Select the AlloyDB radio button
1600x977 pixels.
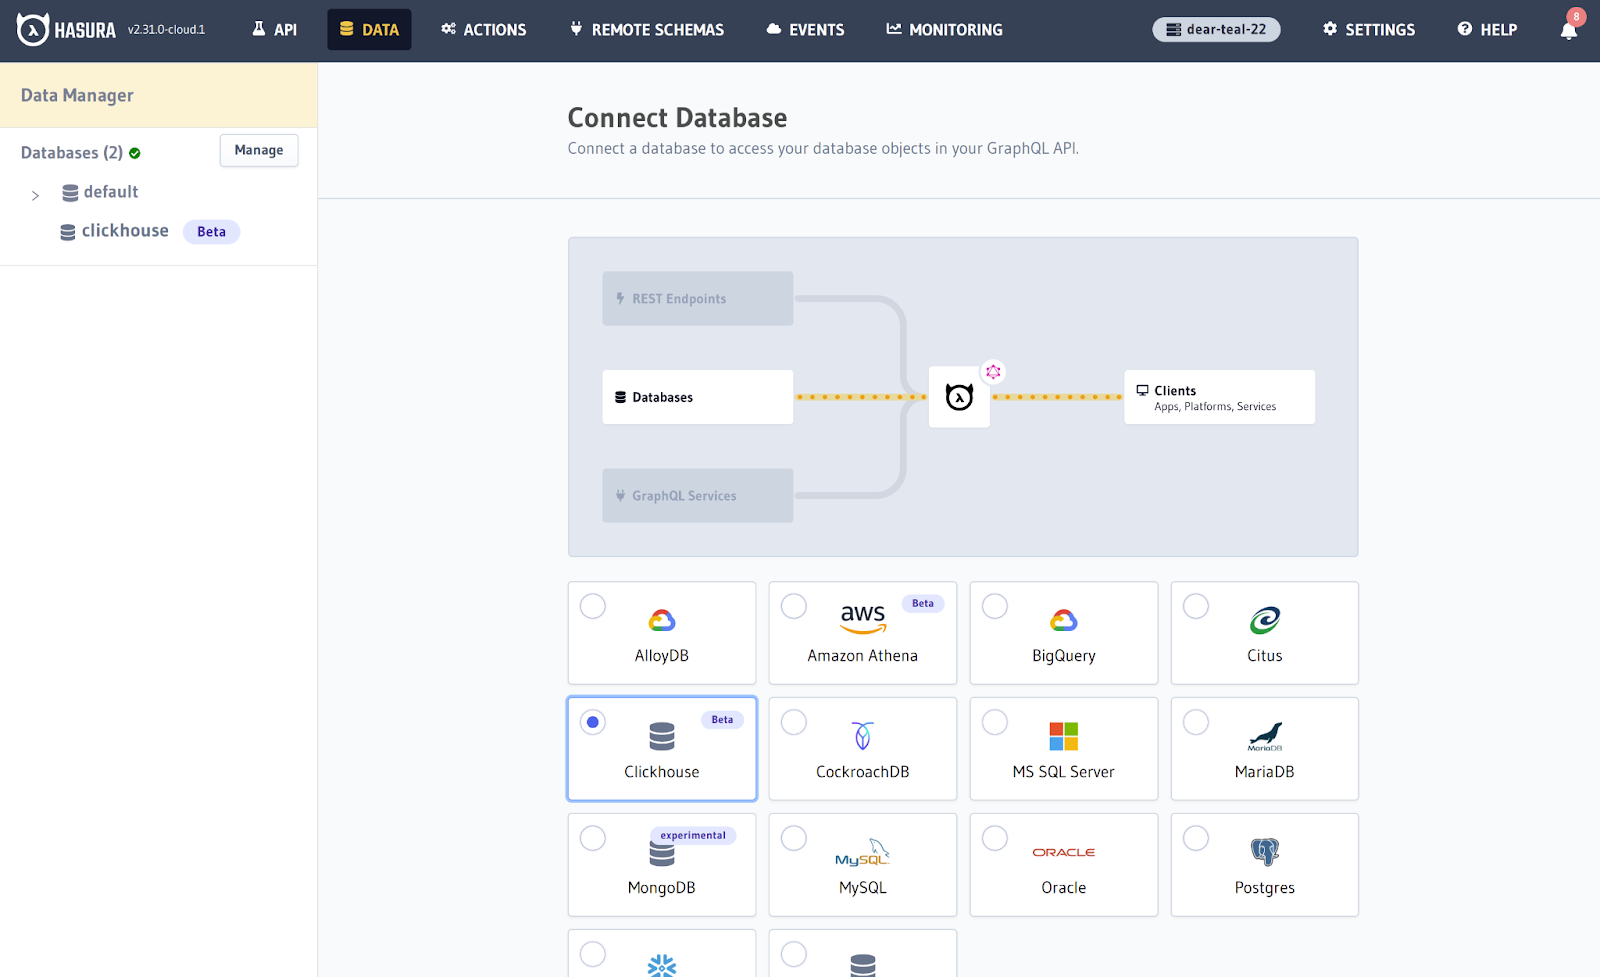click(x=593, y=606)
